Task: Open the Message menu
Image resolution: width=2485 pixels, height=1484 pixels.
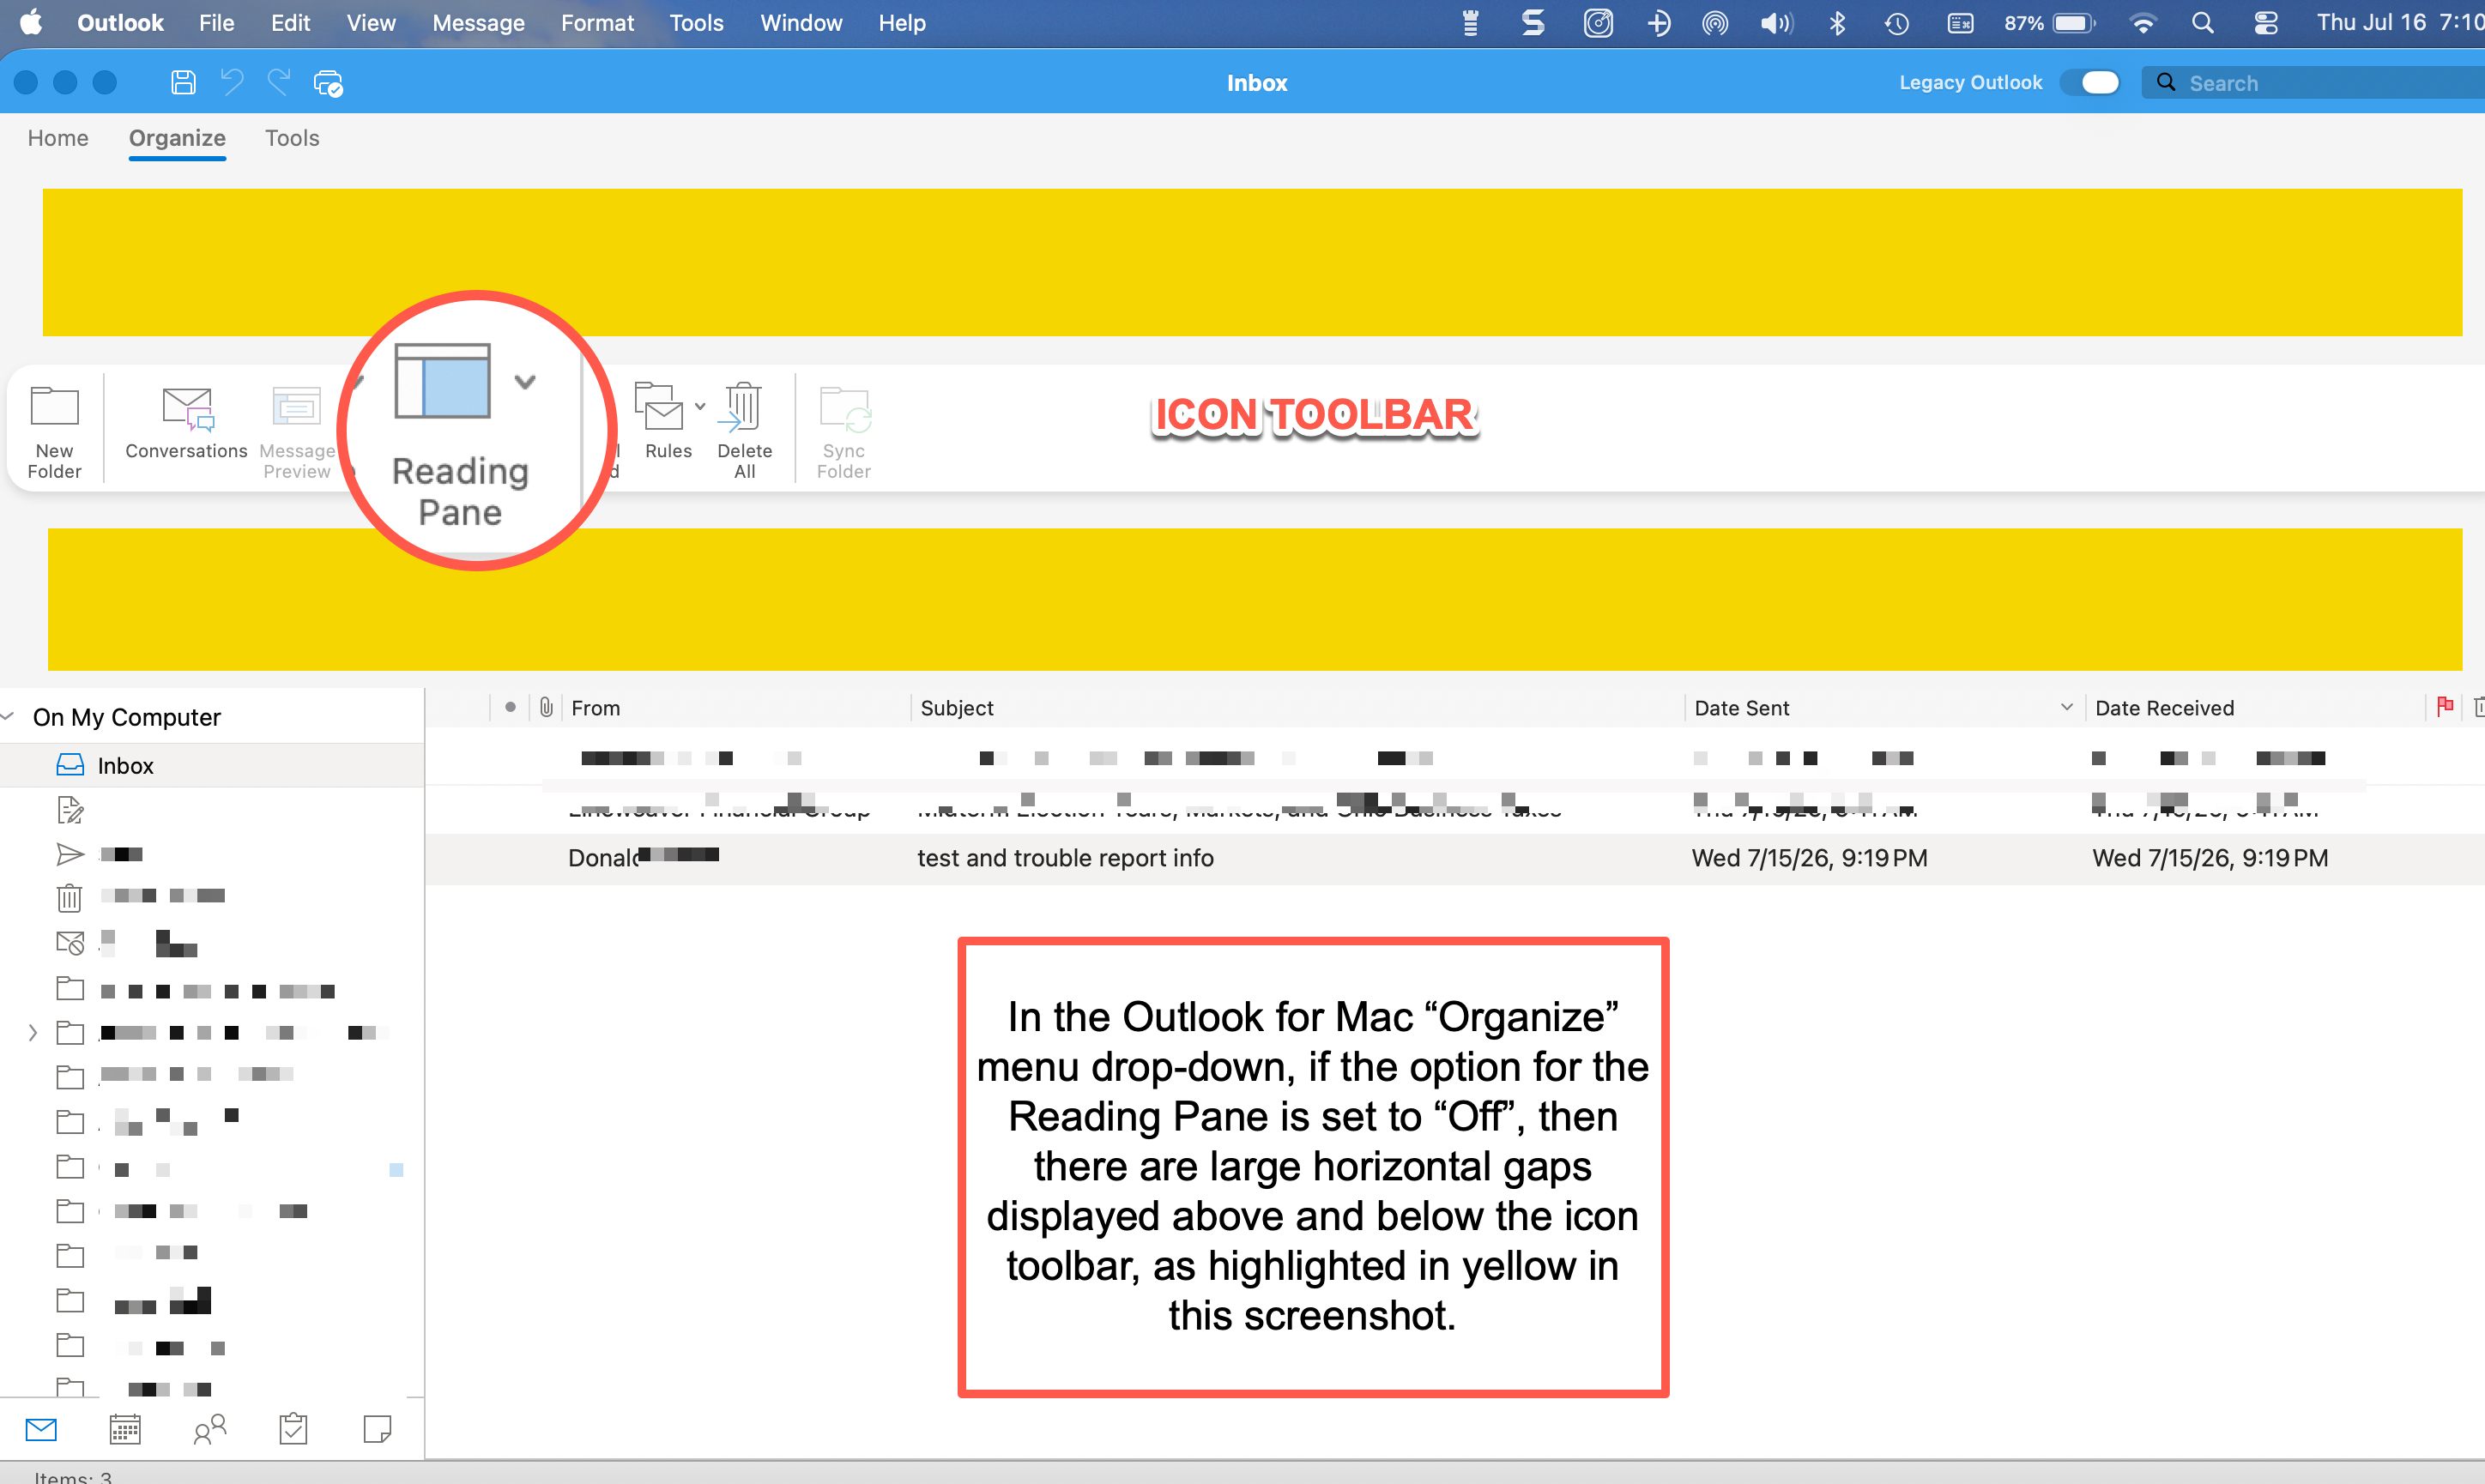Action: (x=478, y=23)
